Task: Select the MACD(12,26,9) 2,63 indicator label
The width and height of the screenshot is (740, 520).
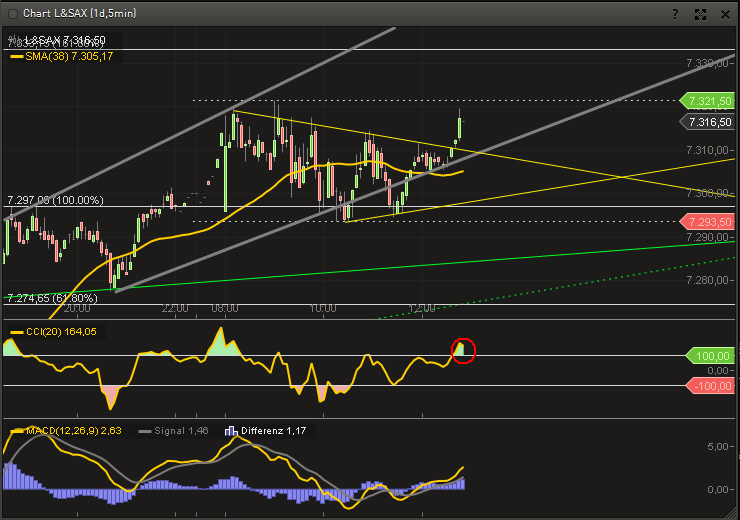Action: click(x=74, y=430)
